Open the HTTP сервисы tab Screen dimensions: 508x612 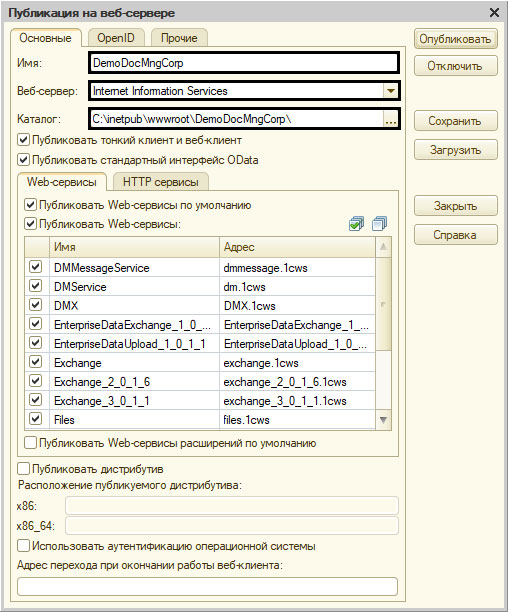[x=160, y=182]
